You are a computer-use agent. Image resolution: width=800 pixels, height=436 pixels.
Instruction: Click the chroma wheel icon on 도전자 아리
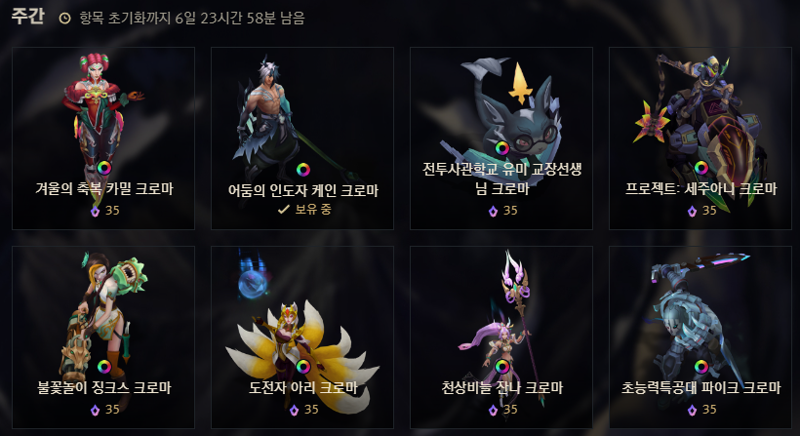coord(303,367)
